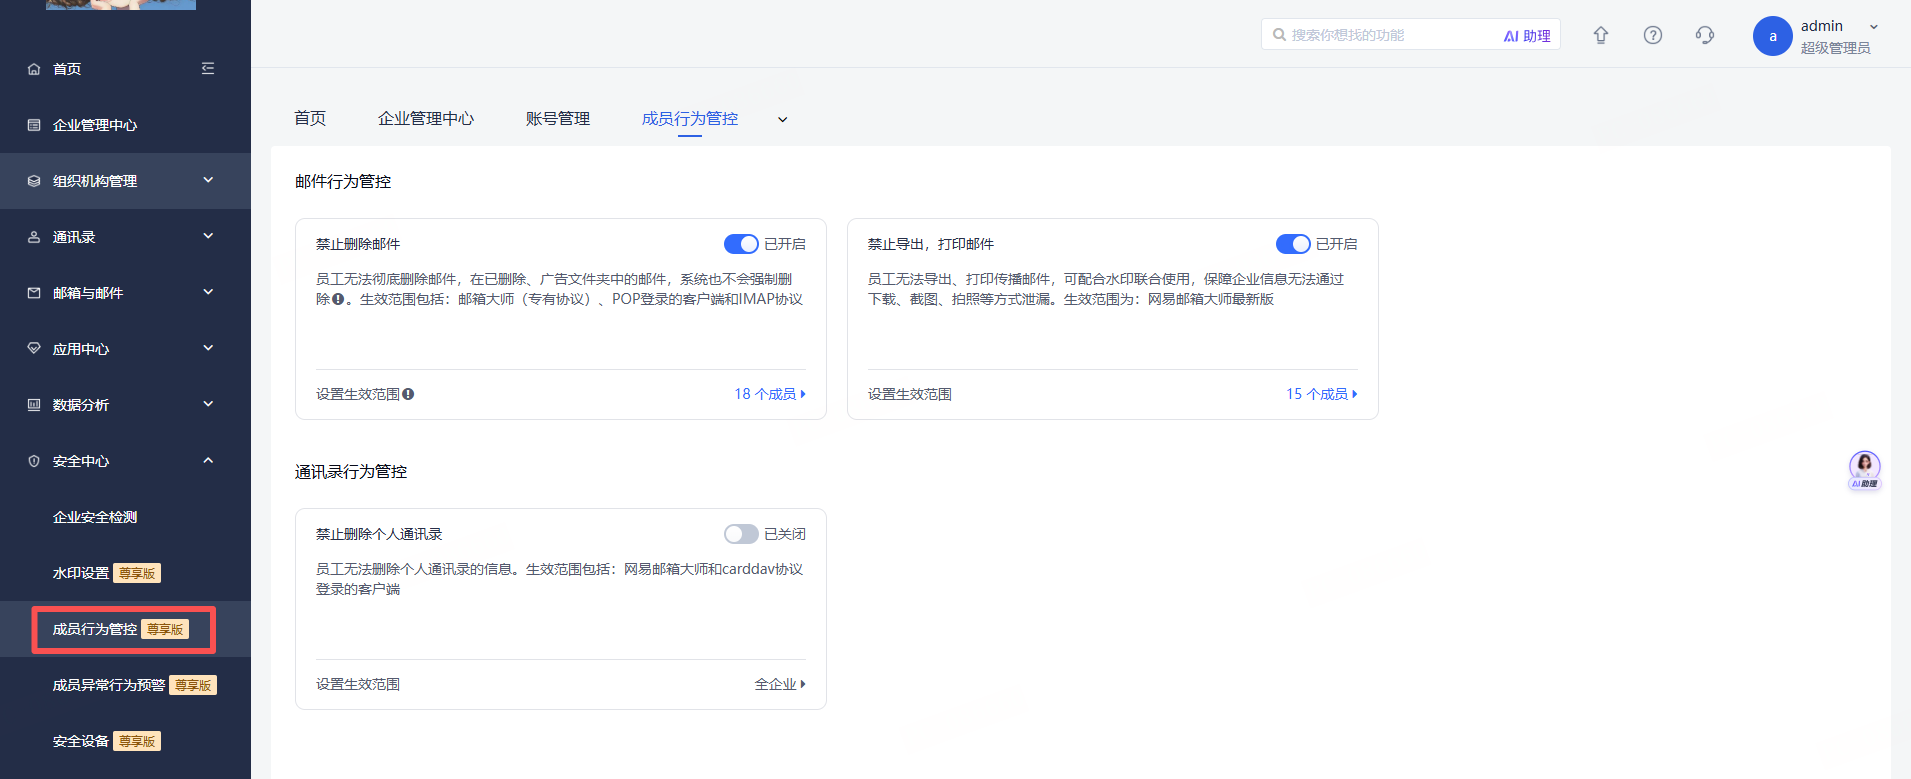
Task: Expand 邮箱与邮件 chevron in sidebar
Action: click(208, 292)
